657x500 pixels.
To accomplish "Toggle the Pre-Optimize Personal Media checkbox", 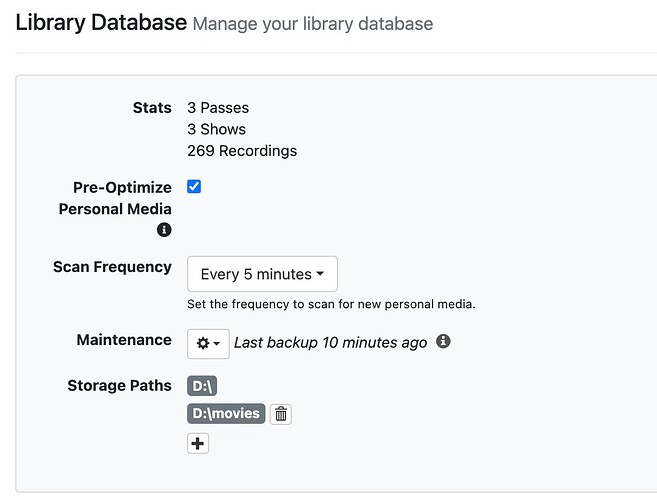I will [194, 187].
